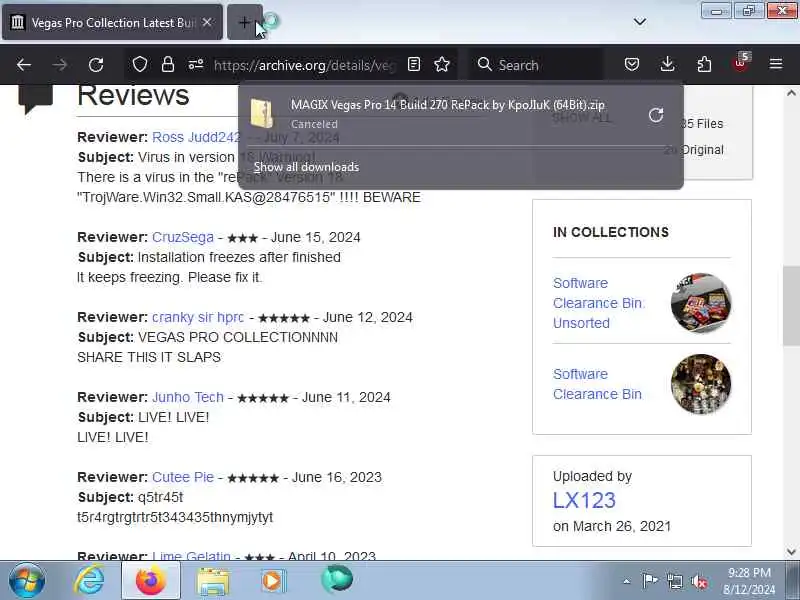Click the archive.org URL address field
The image size is (800, 600).
[x=304, y=65]
